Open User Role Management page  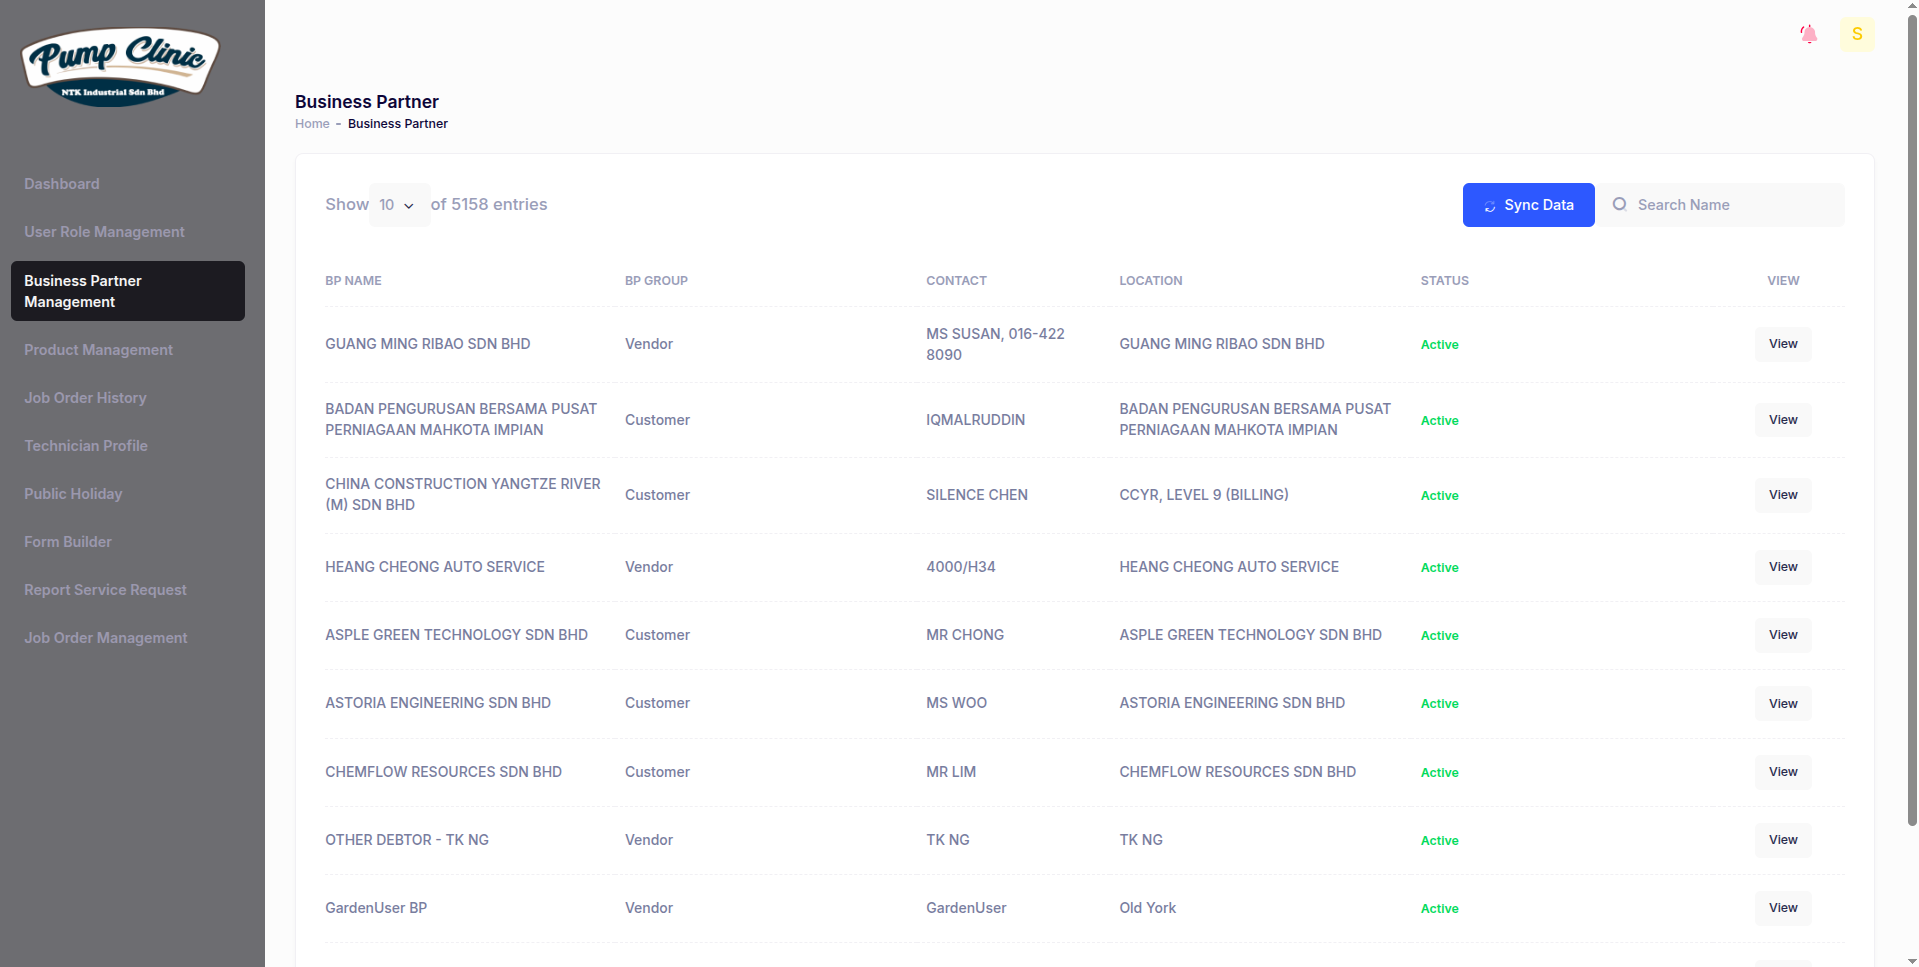point(104,232)
